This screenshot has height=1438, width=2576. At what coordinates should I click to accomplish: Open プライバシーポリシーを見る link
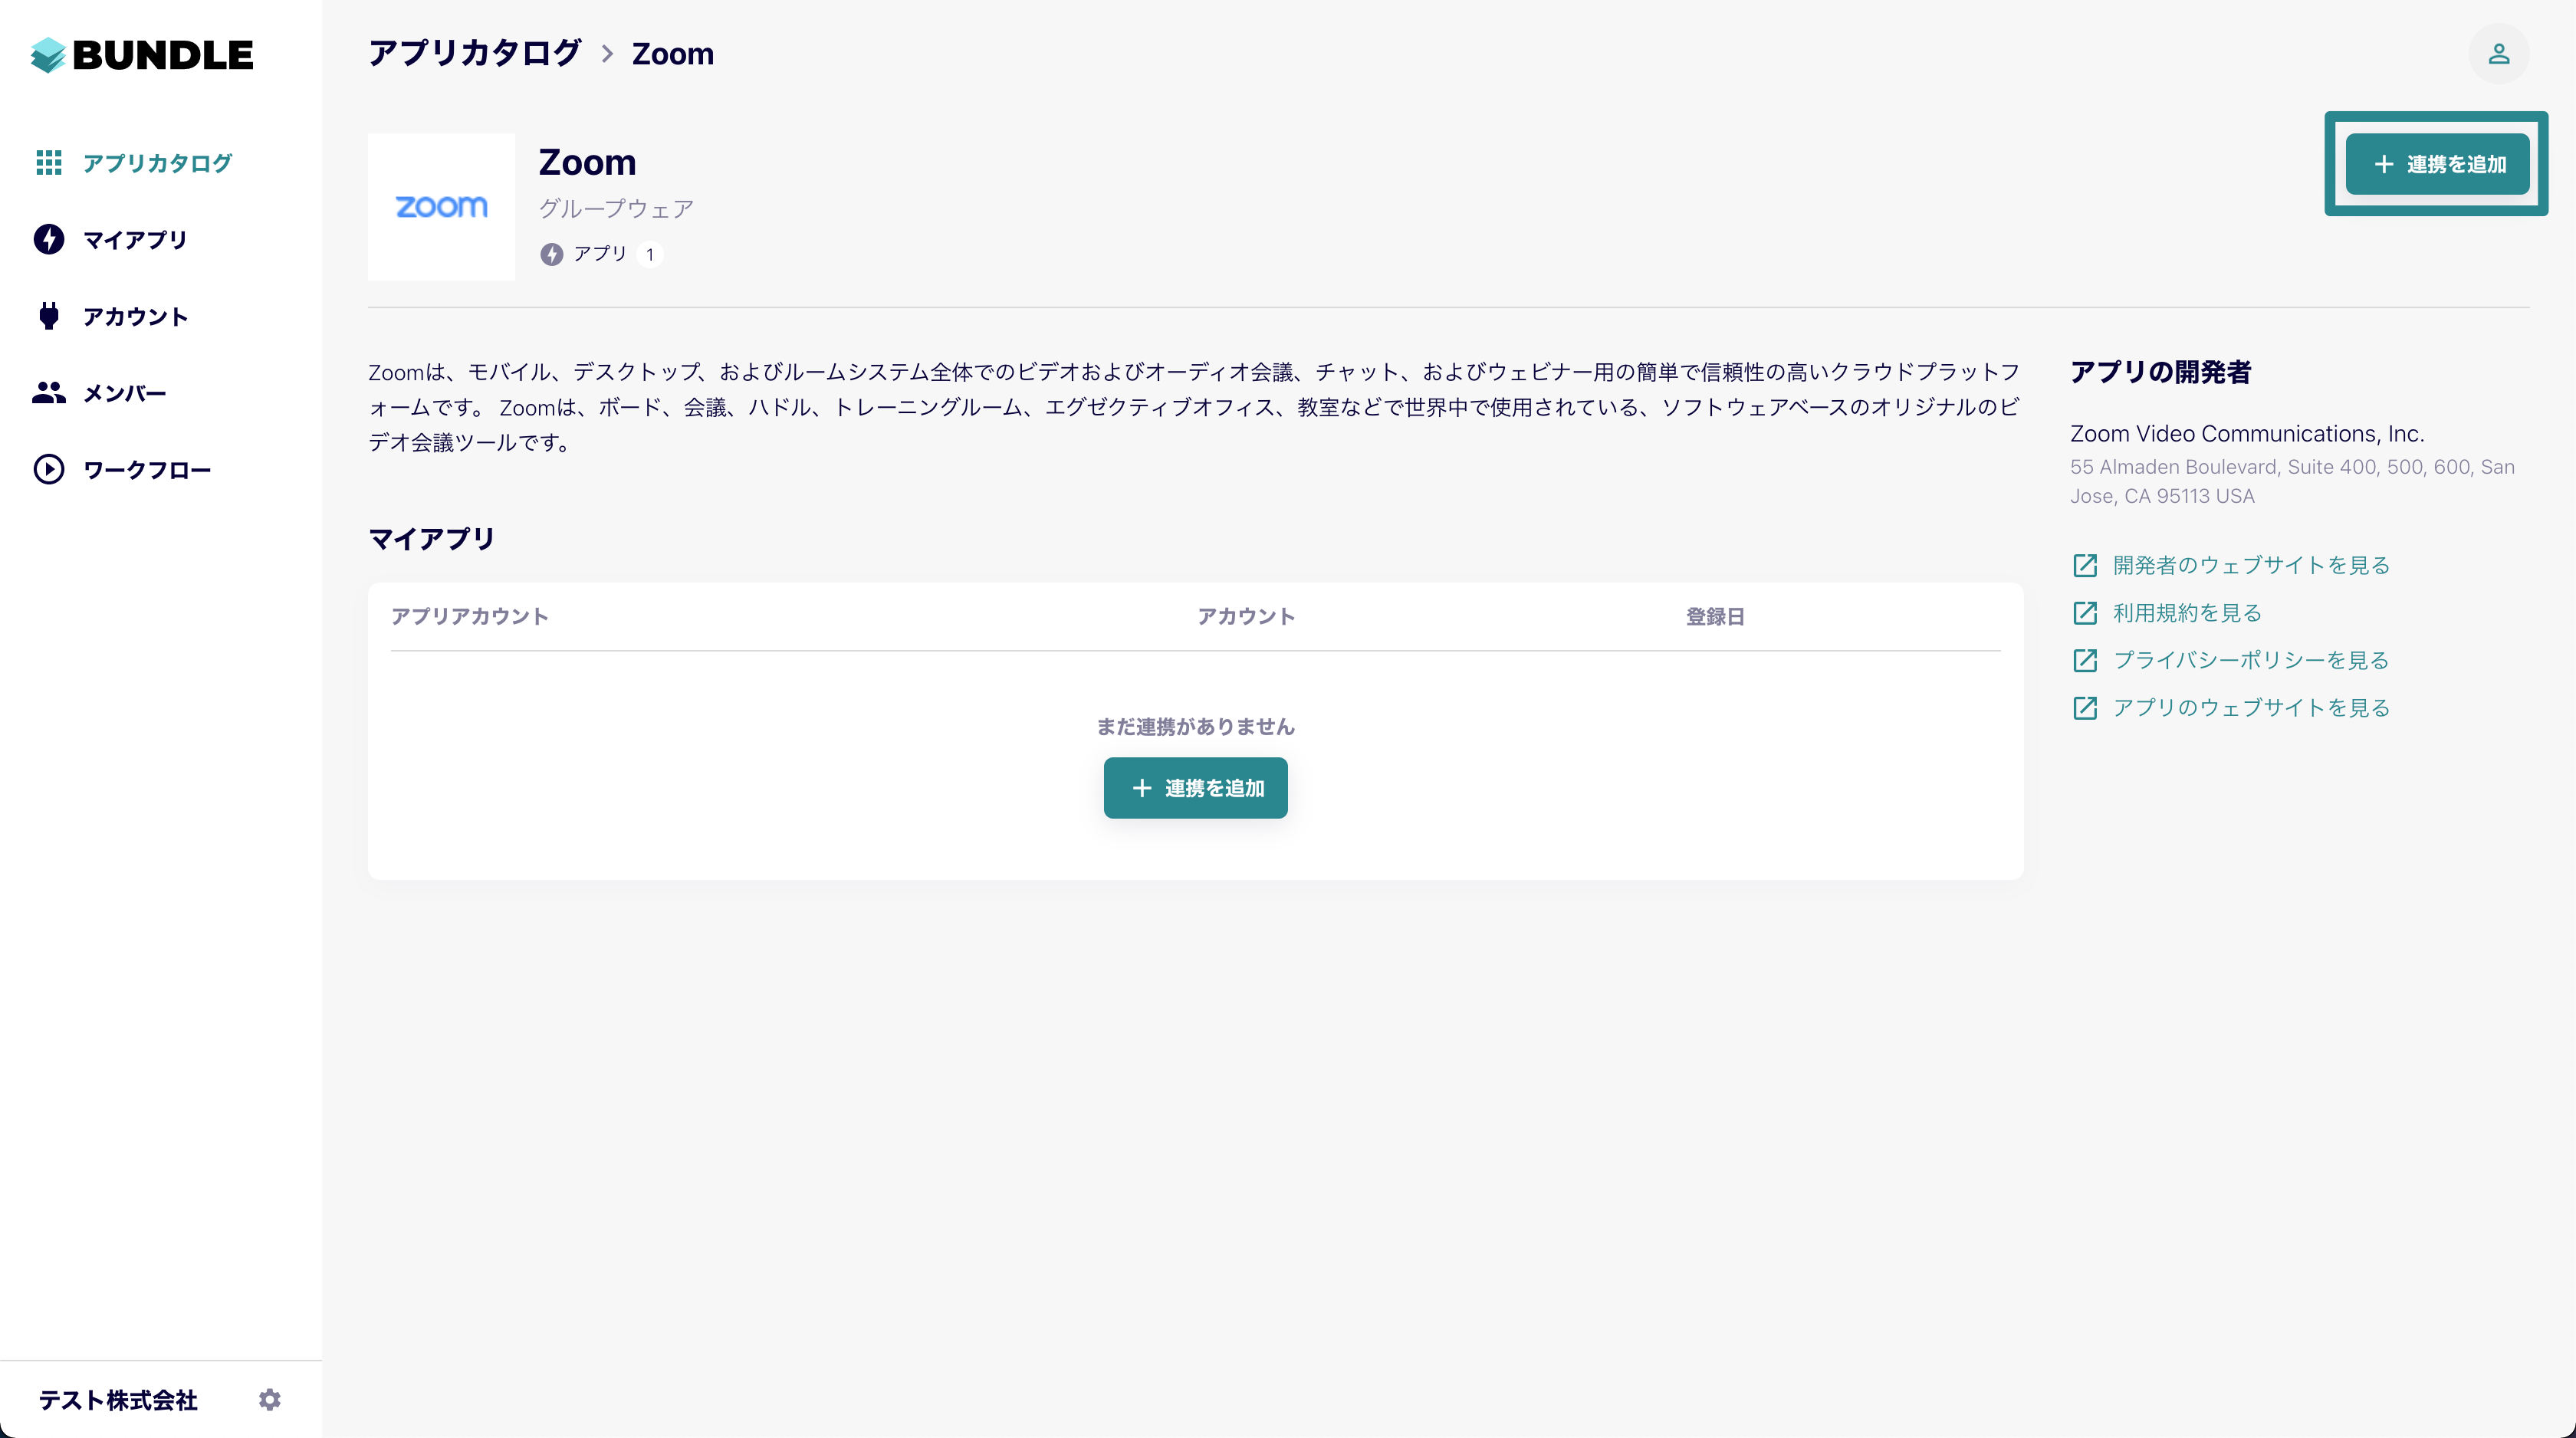click(2252, 660)
